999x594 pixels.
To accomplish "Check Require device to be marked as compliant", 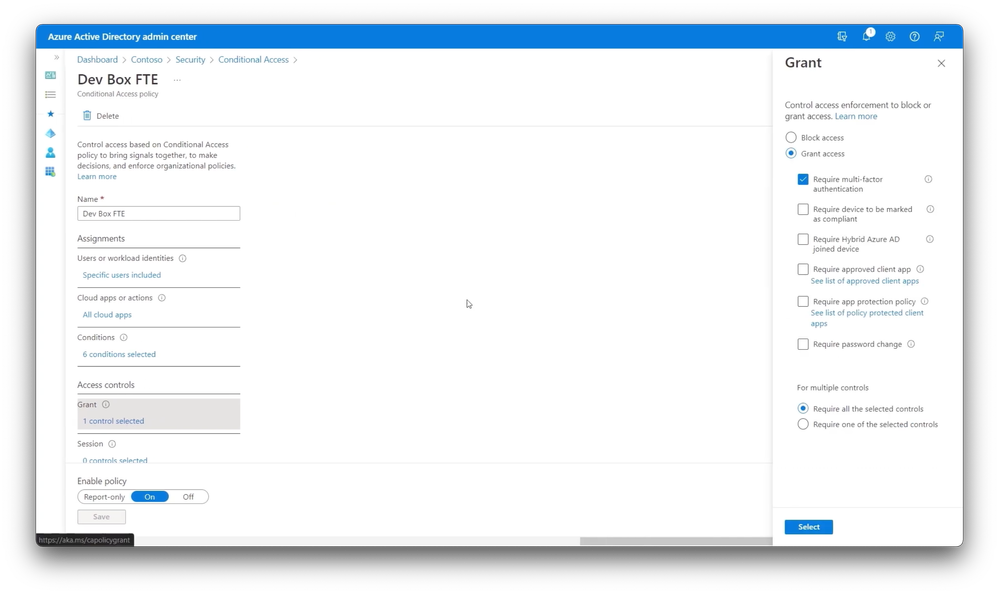I will [x=803, y=209].
